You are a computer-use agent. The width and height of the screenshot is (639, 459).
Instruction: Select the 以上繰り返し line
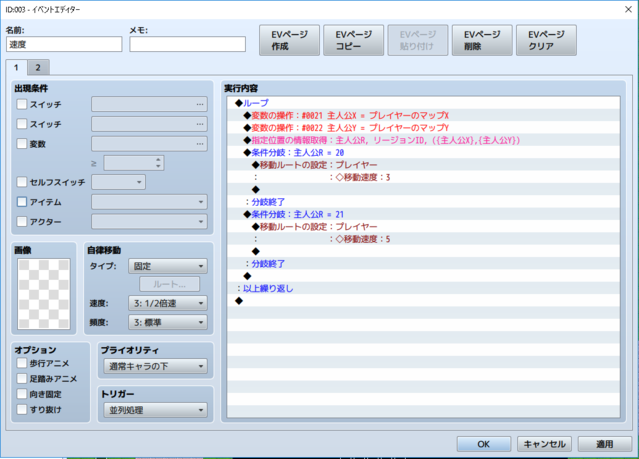[423, 288]
